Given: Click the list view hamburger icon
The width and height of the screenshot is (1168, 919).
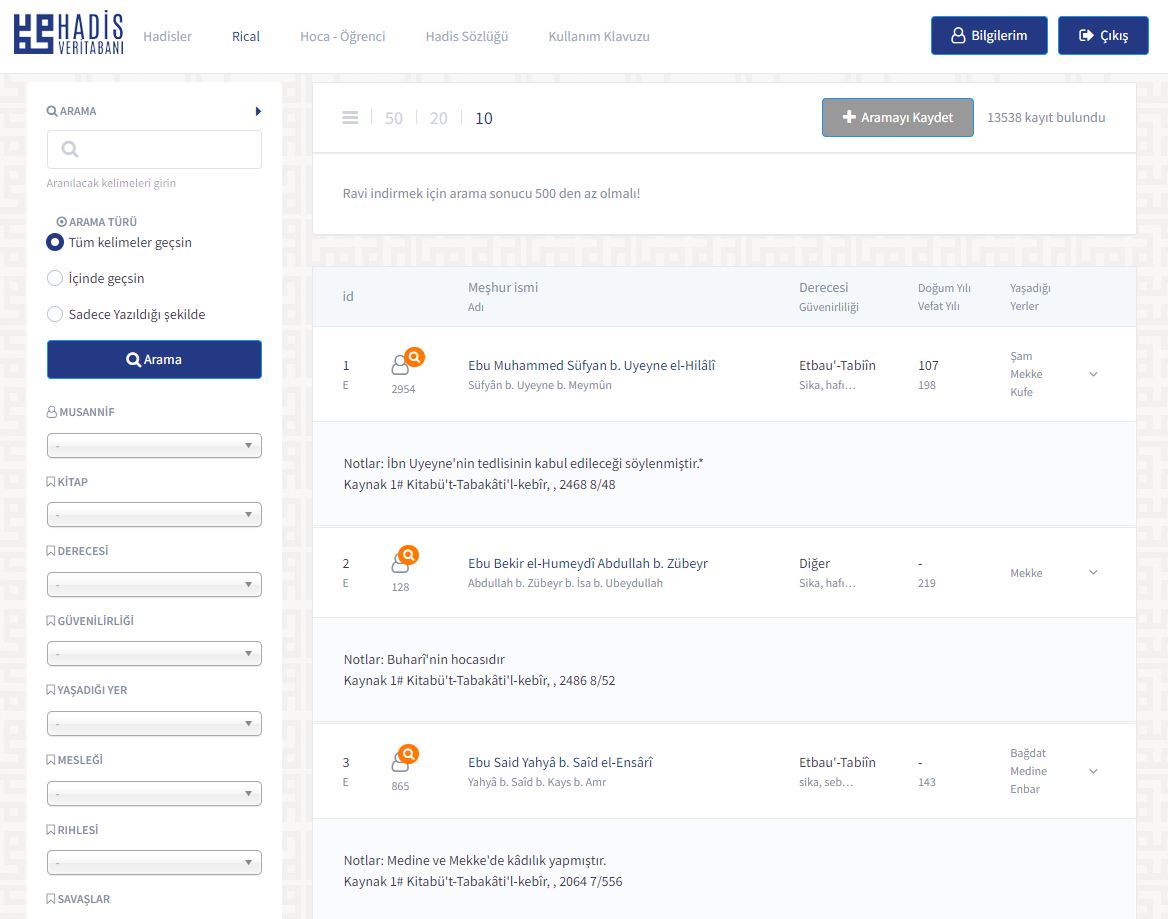Looking at the screenshot, I should [350, 118].
